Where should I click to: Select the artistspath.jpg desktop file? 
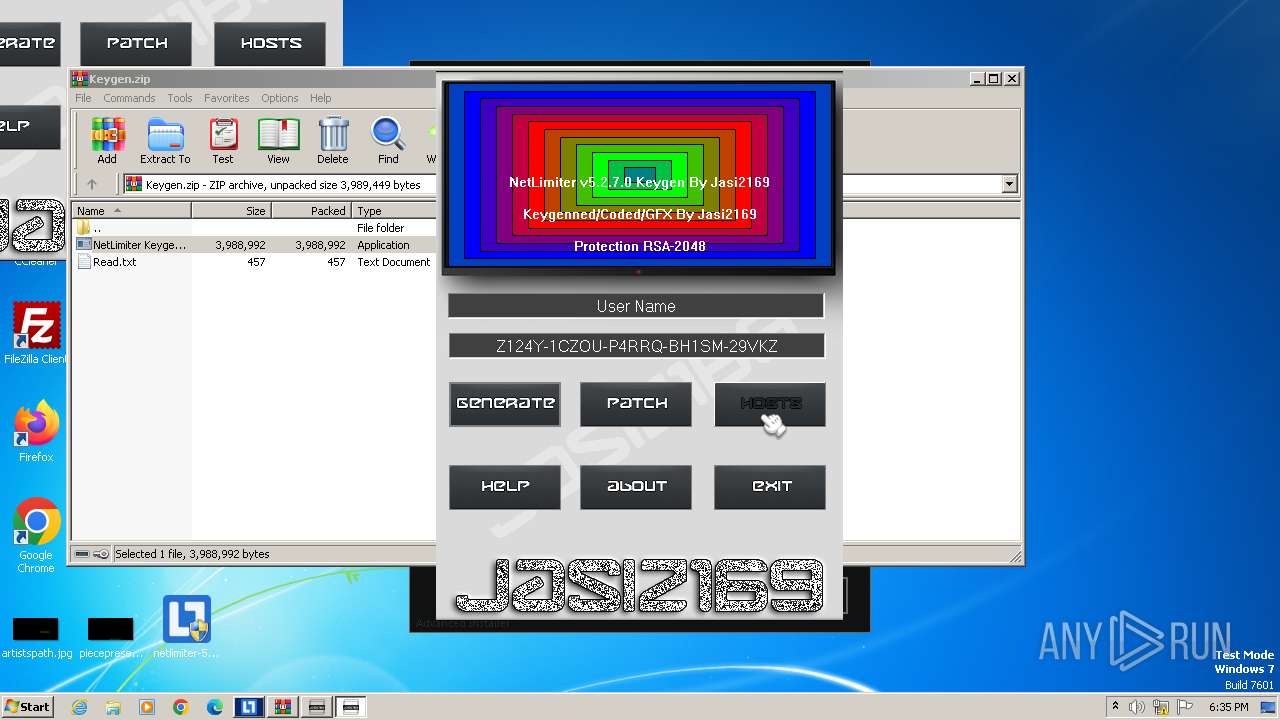36,637
